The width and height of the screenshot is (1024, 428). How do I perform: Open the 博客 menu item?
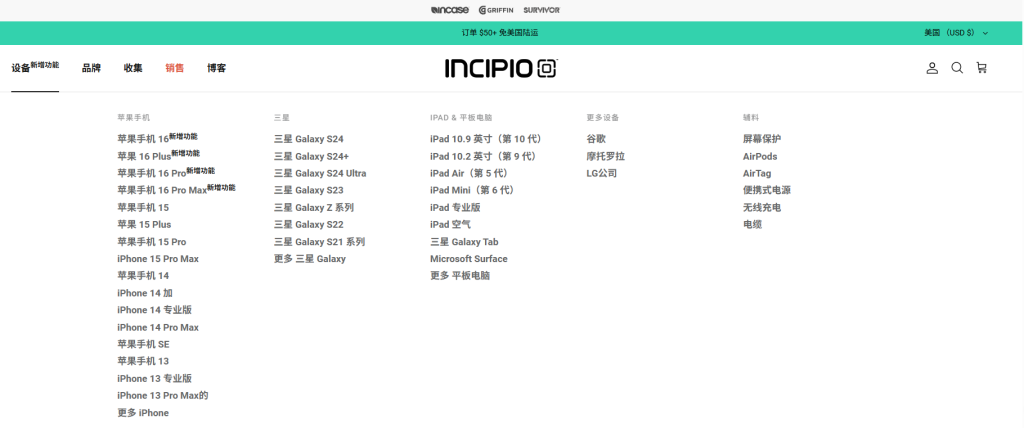click(x=216, y=68)
